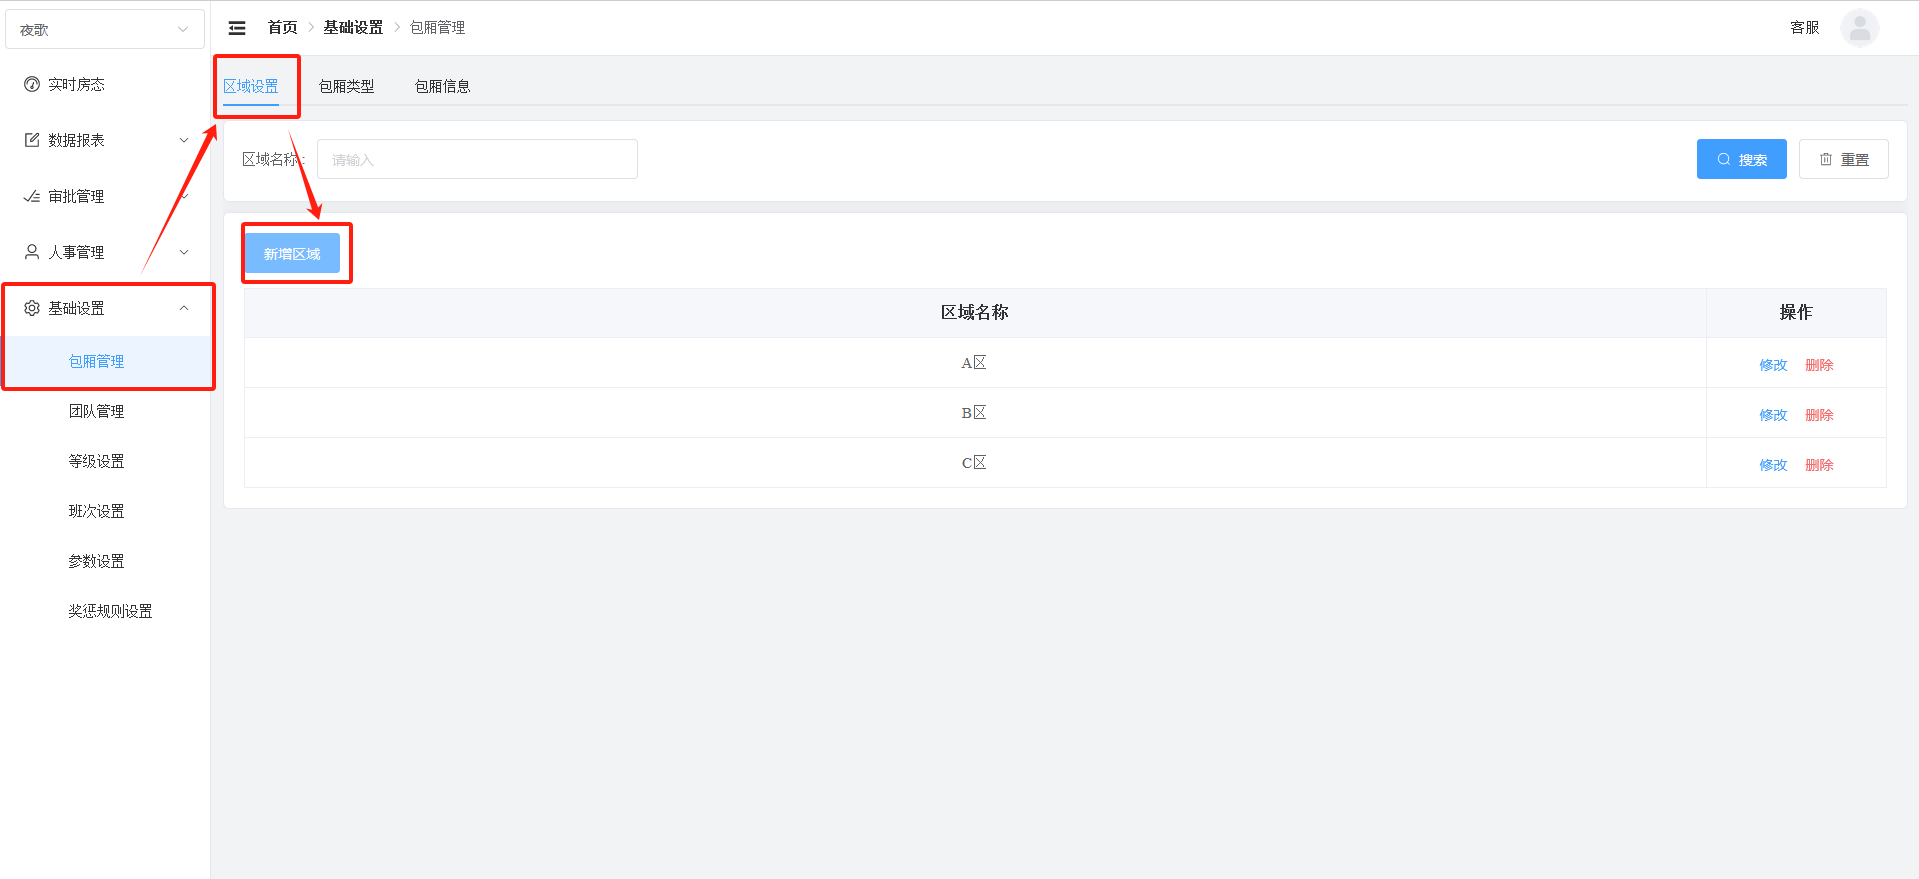Screen dimensions: 1919x879
Task: Click the 操作 column header
Action: (x=1796, y=313)
